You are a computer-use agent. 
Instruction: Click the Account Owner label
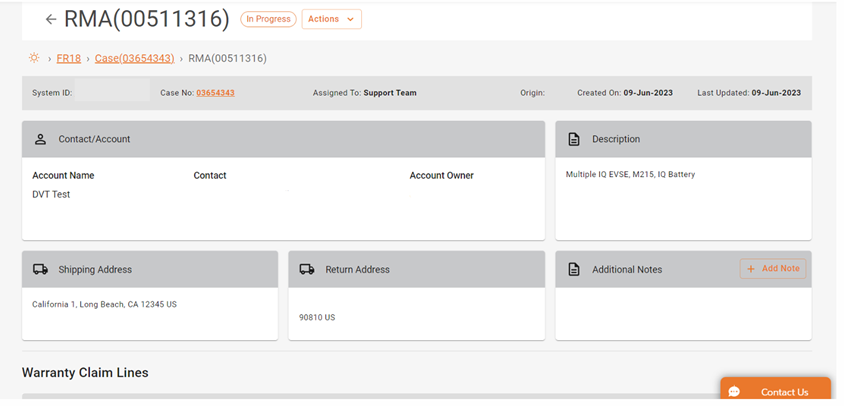pos(441,176)
